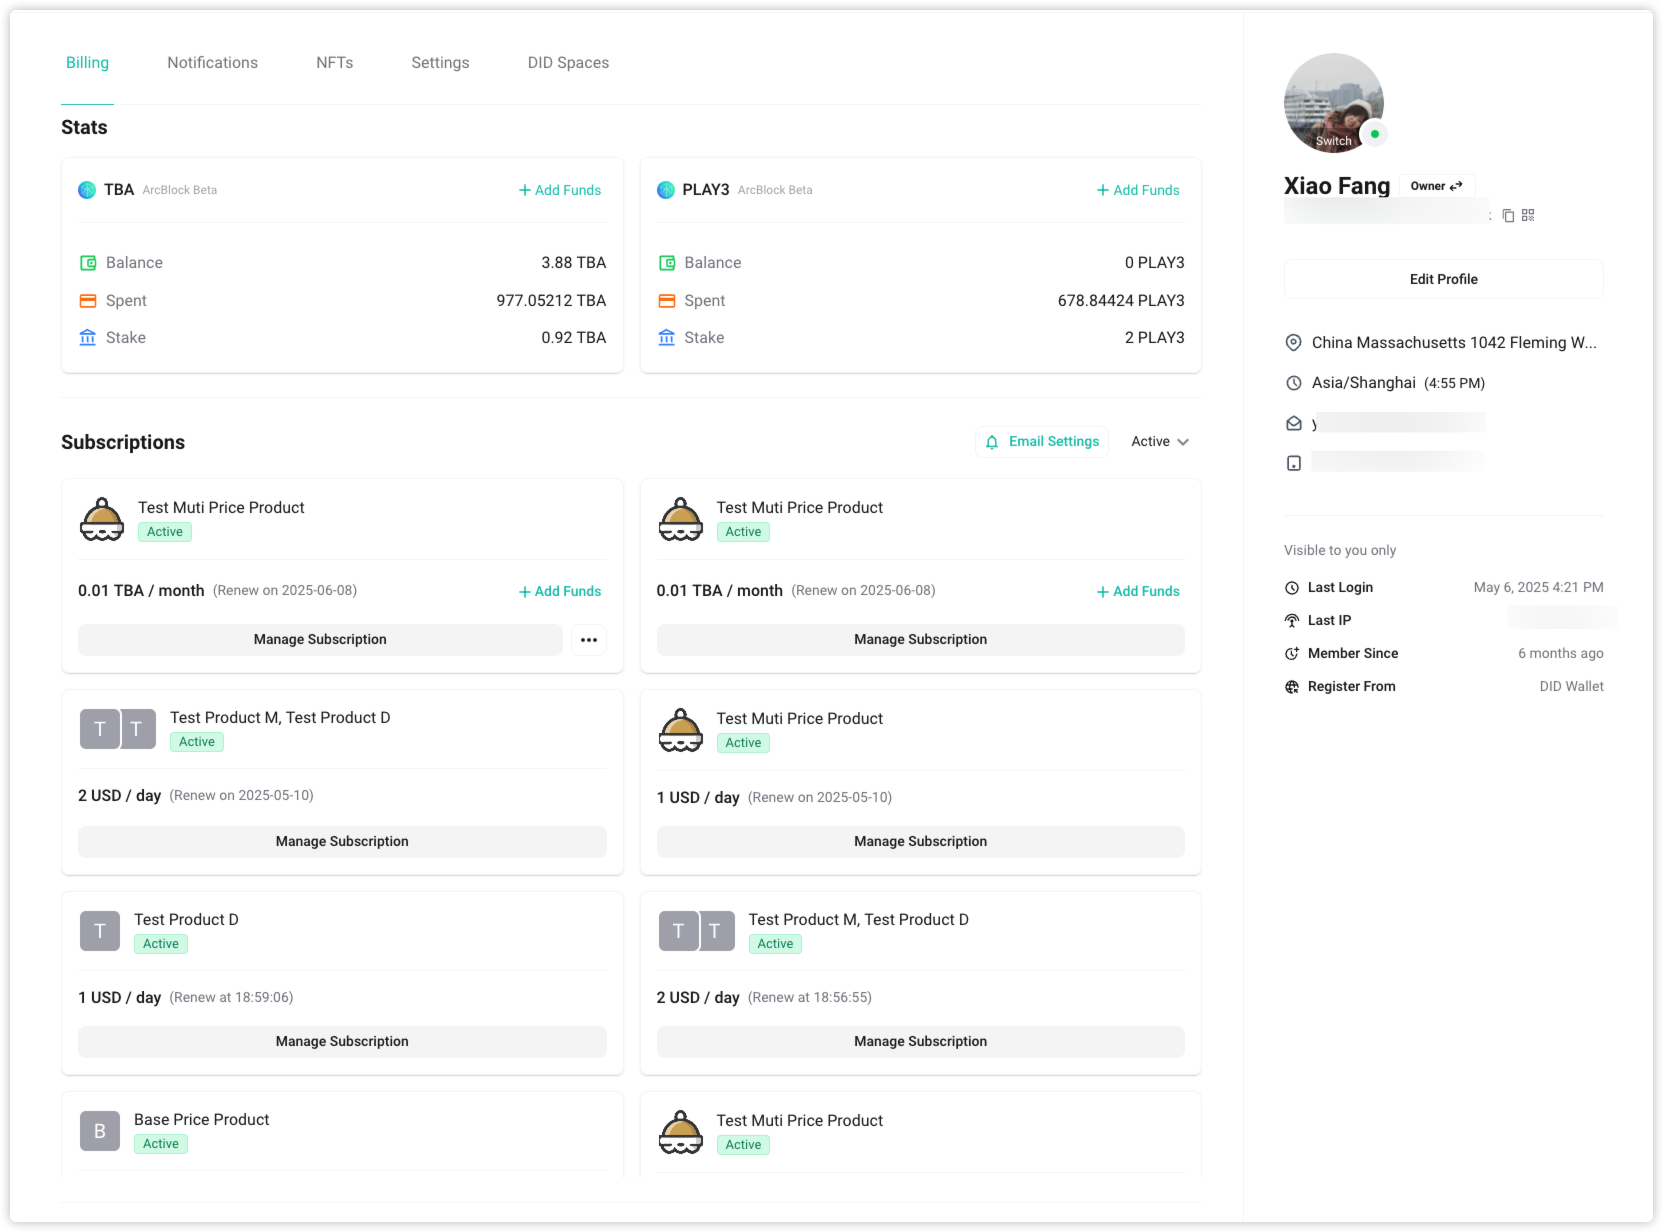Click the bell icon in Email Settings
The image size is (1663, 1232).
point(992,442)
